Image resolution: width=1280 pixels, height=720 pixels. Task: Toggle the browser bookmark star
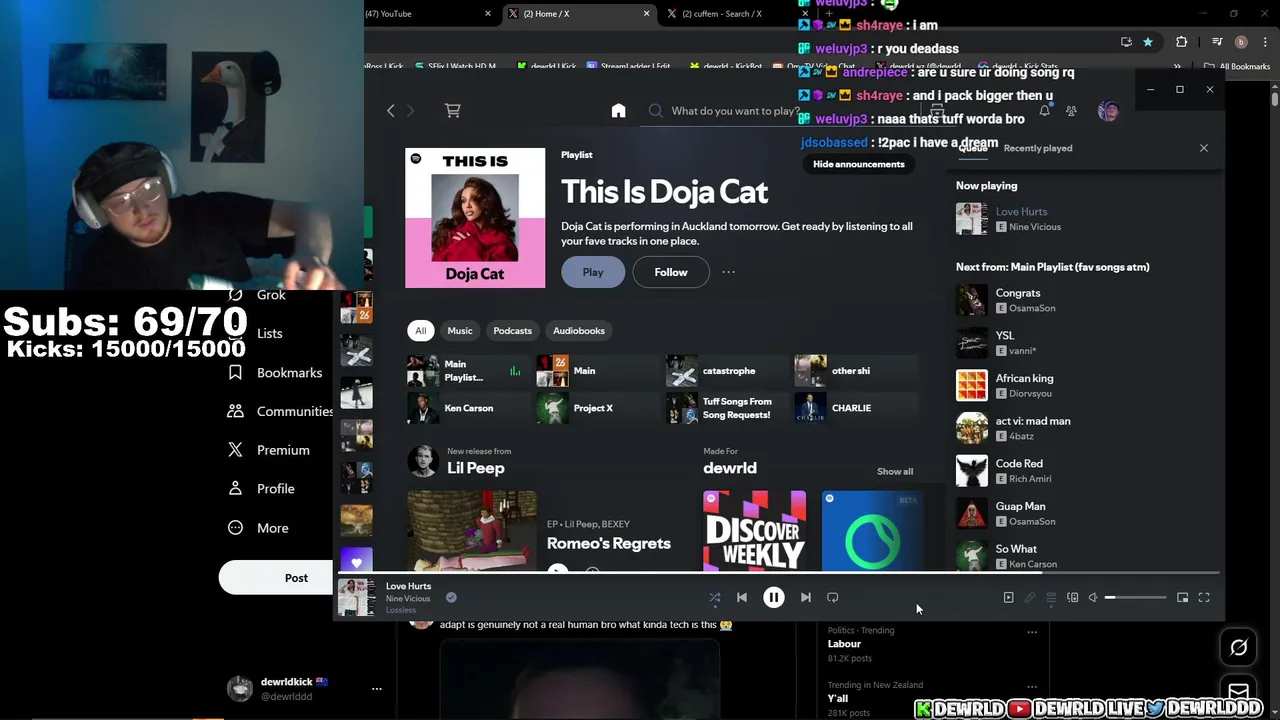point(1148,42)
